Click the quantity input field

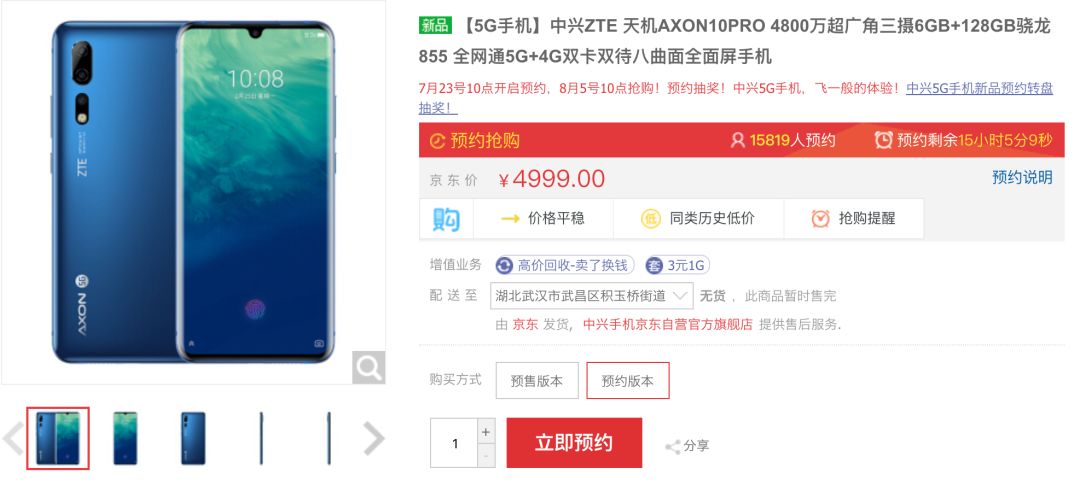click(454, 443)
